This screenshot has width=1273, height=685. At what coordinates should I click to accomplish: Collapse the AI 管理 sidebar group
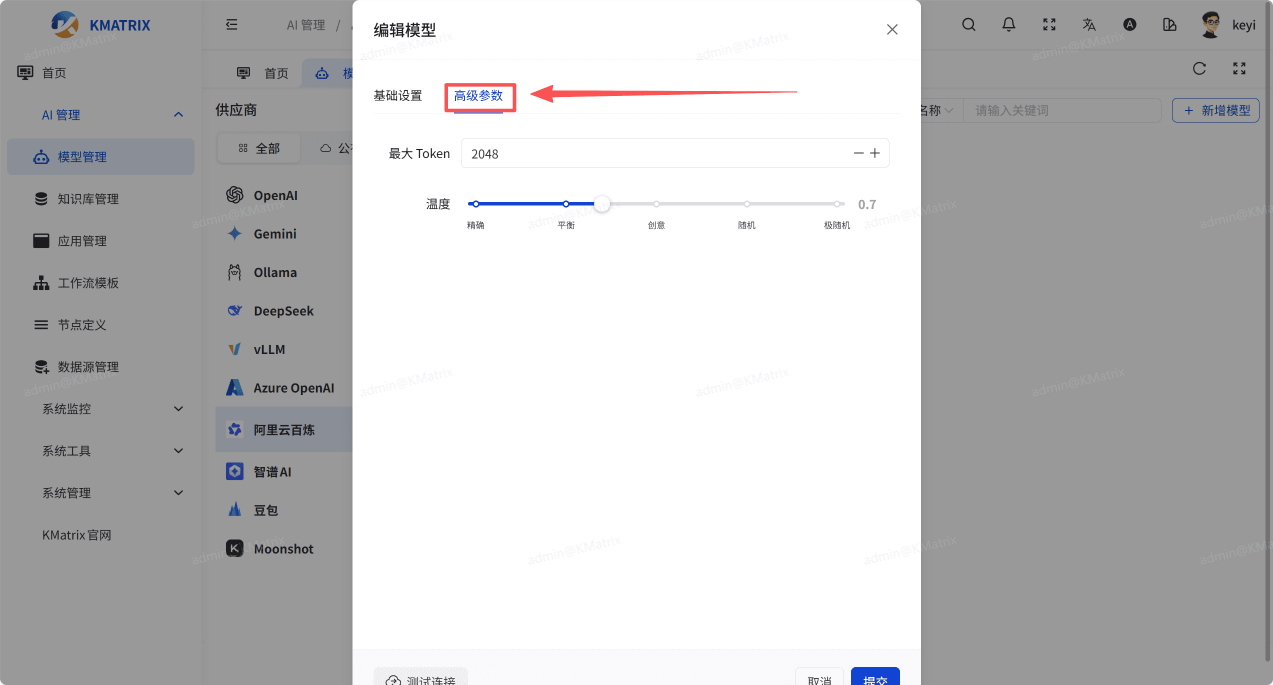point(178,115)
